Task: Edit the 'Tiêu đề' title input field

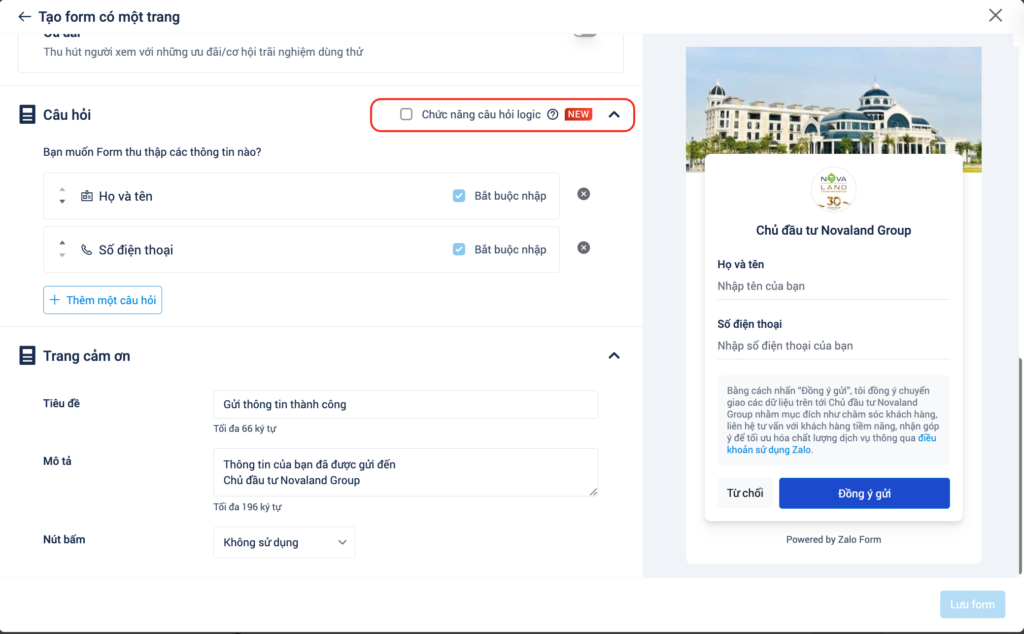Action: pyautogui.click(x=406, y=404)
